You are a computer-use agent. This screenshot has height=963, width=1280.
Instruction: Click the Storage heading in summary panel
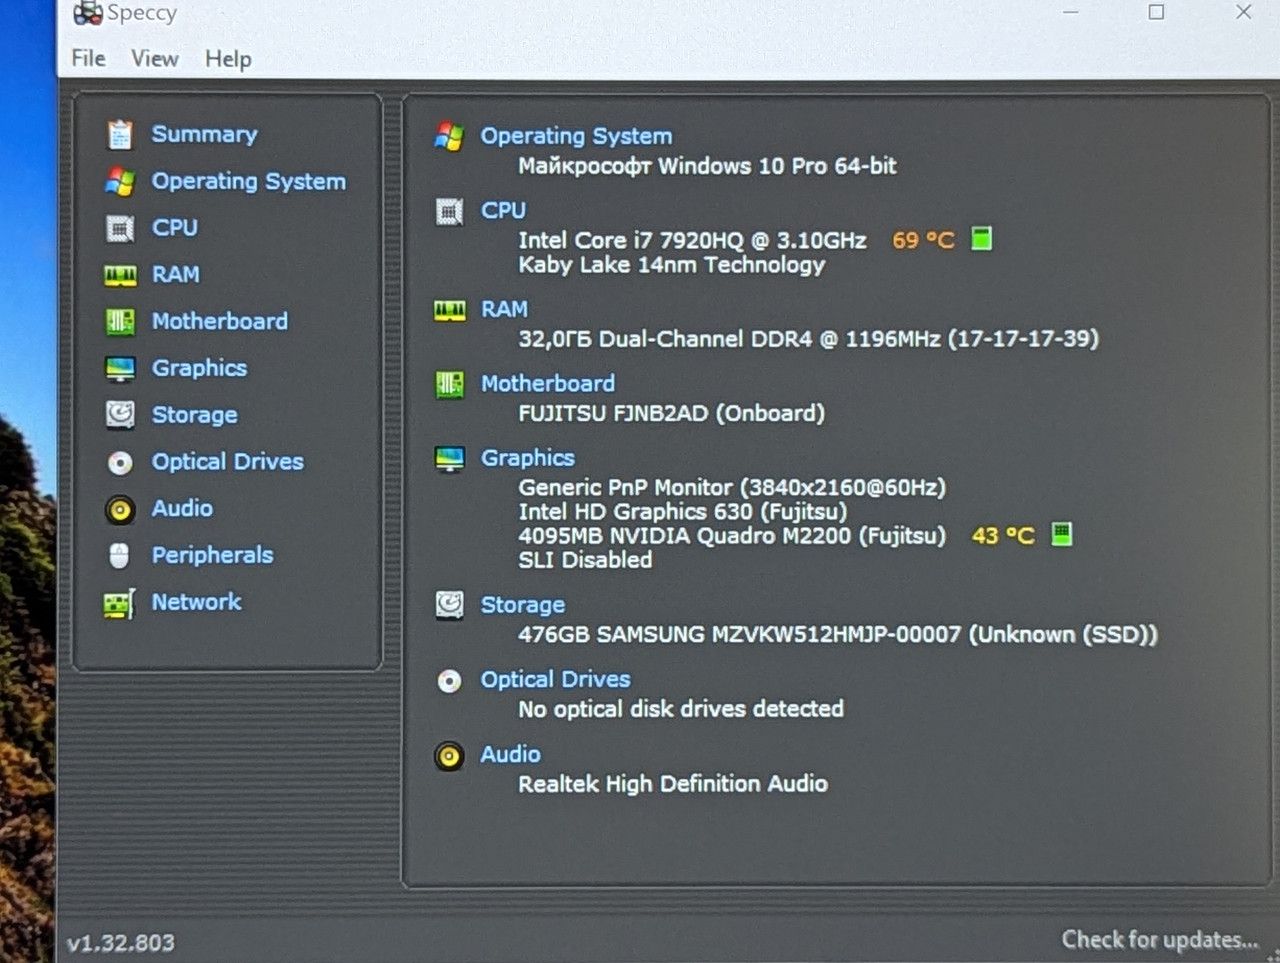(522, 605)
